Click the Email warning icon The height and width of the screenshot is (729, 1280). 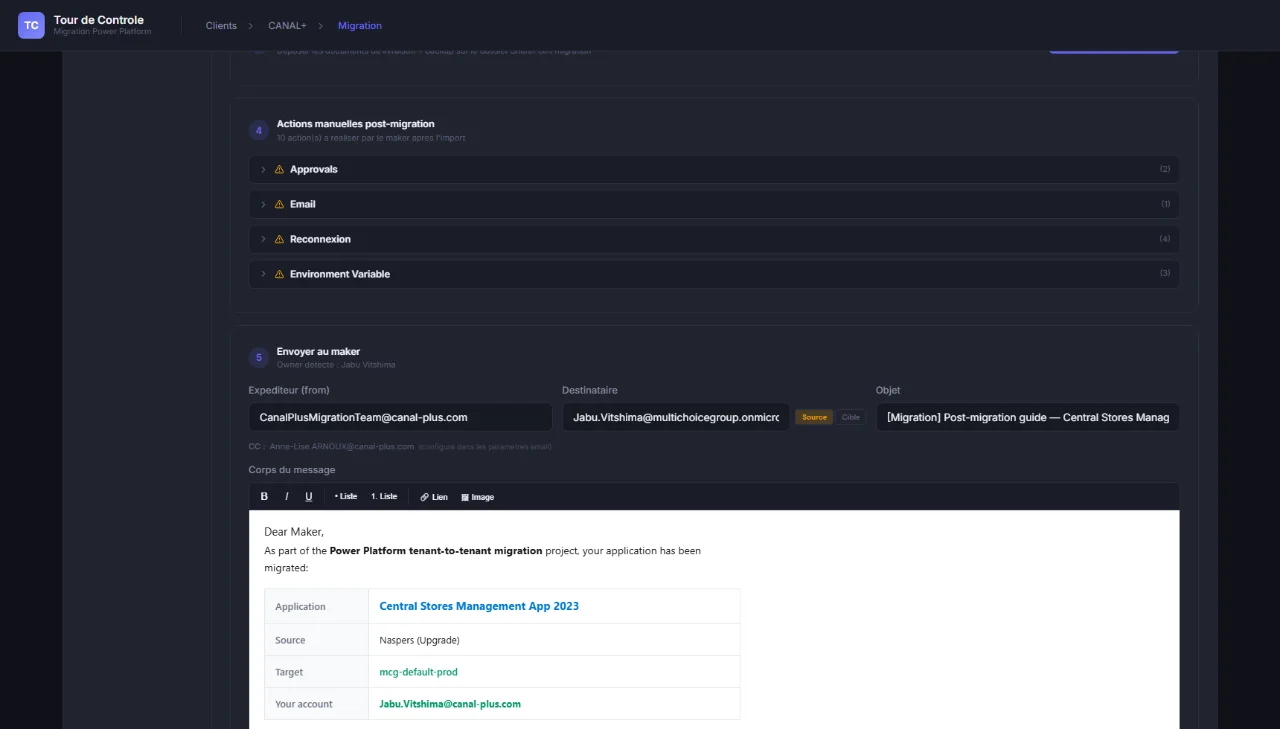click(279, 204)
